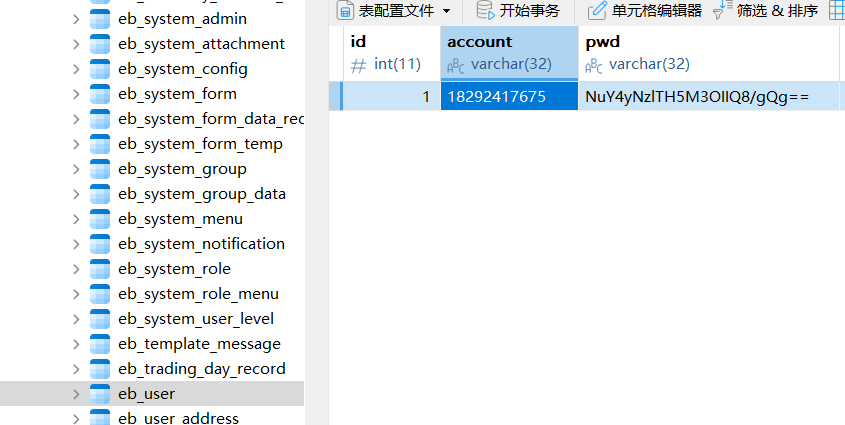Click the eb_system_group table icon

point(100,169)
